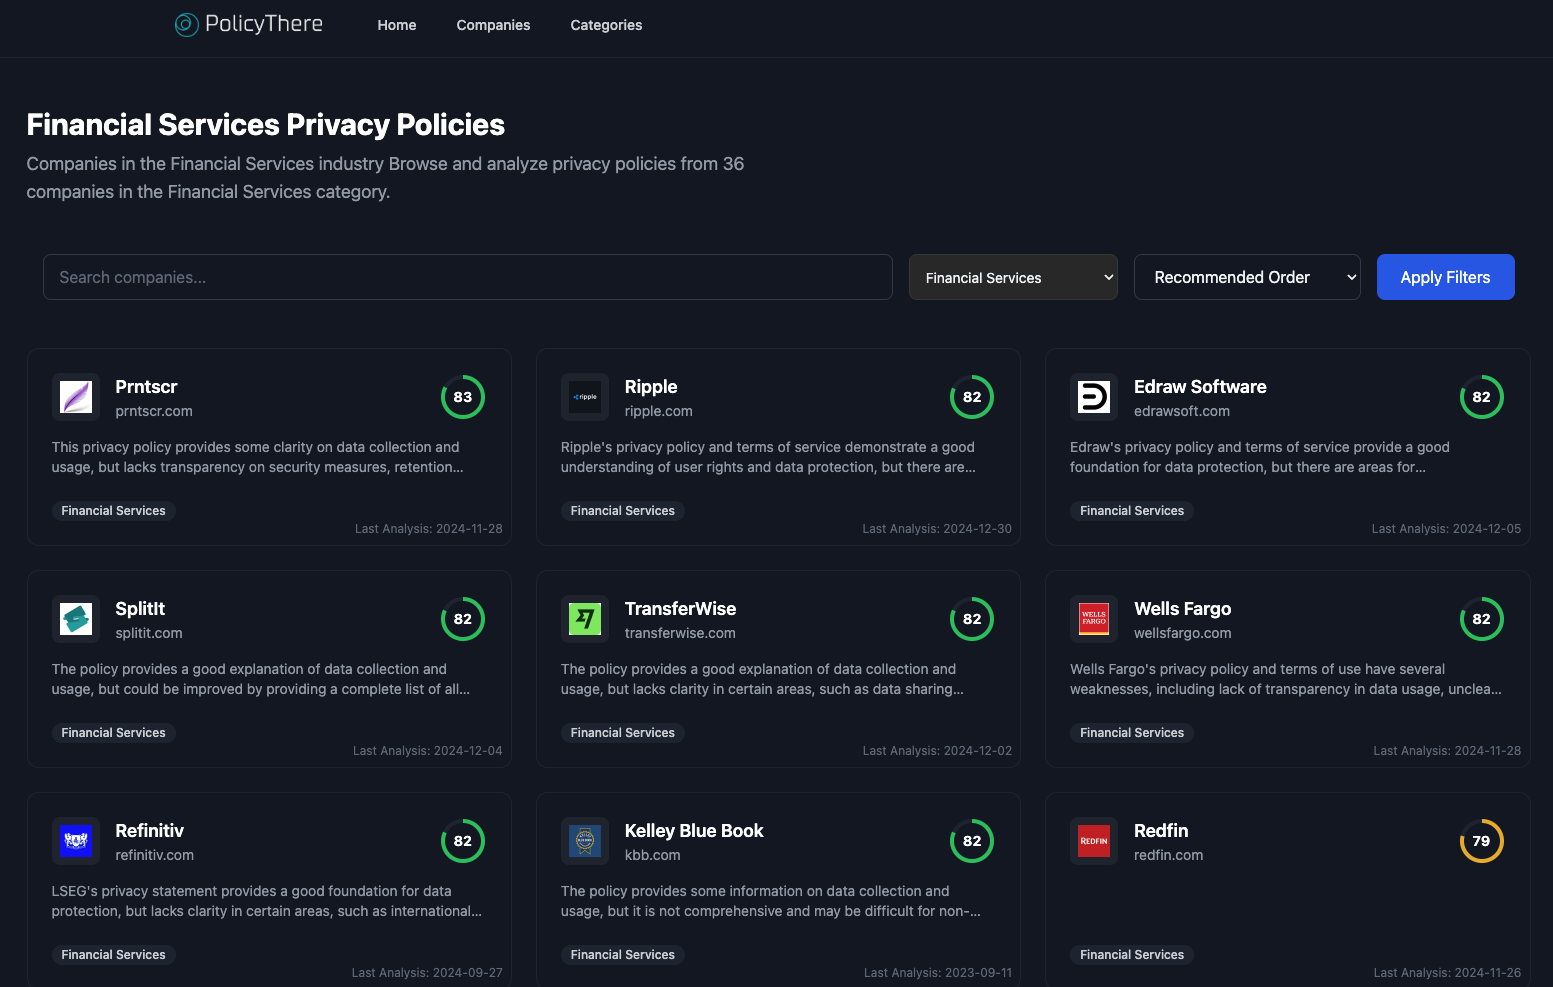Click Wells Fargo's score ring 82
This screenshot has width=1553, height=987.
[1482, 619]
